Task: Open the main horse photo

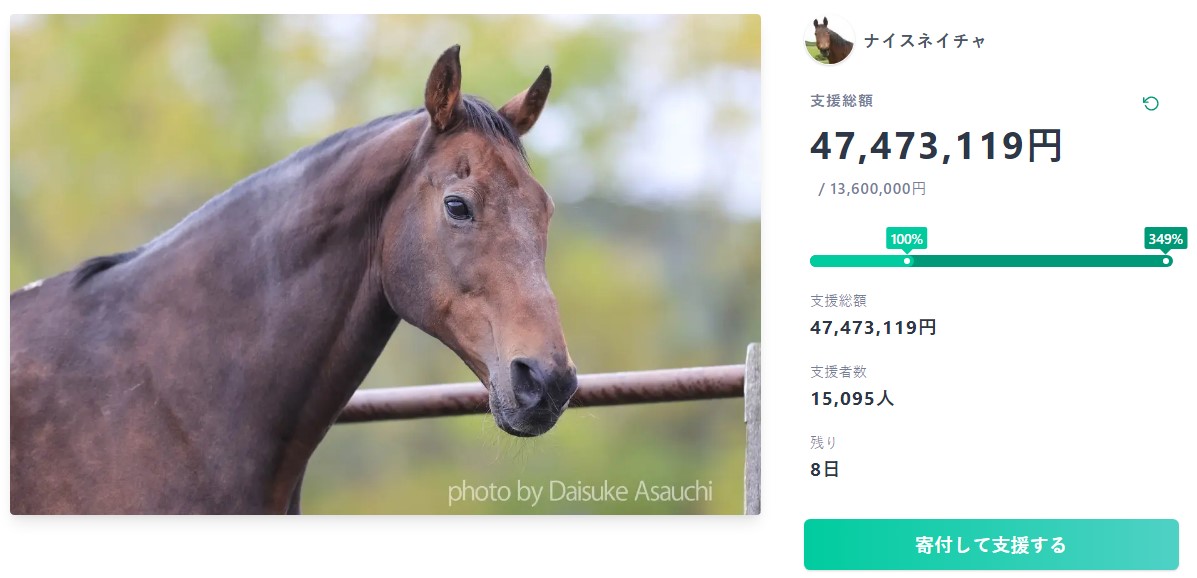Action: click(385, 265)
